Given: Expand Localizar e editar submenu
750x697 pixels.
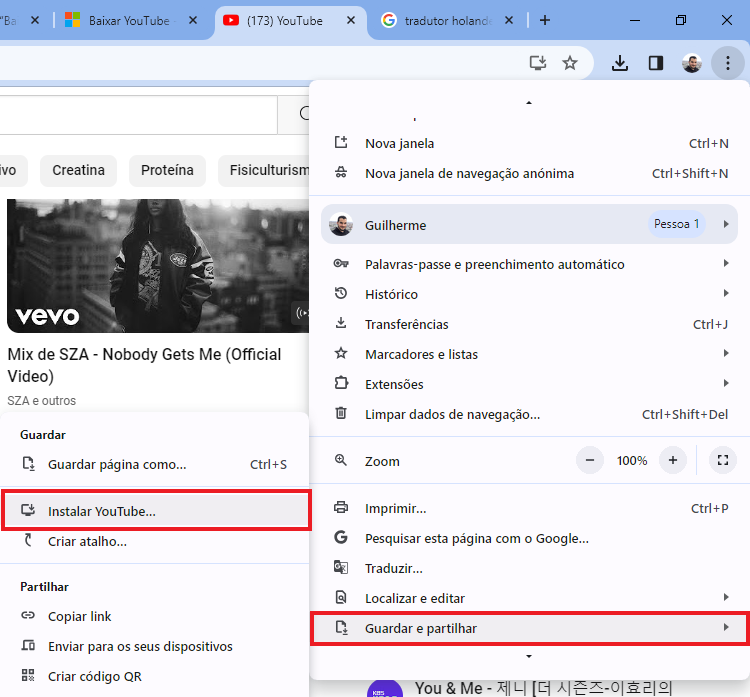Looking at the screenshot, I should coord(529,598).
